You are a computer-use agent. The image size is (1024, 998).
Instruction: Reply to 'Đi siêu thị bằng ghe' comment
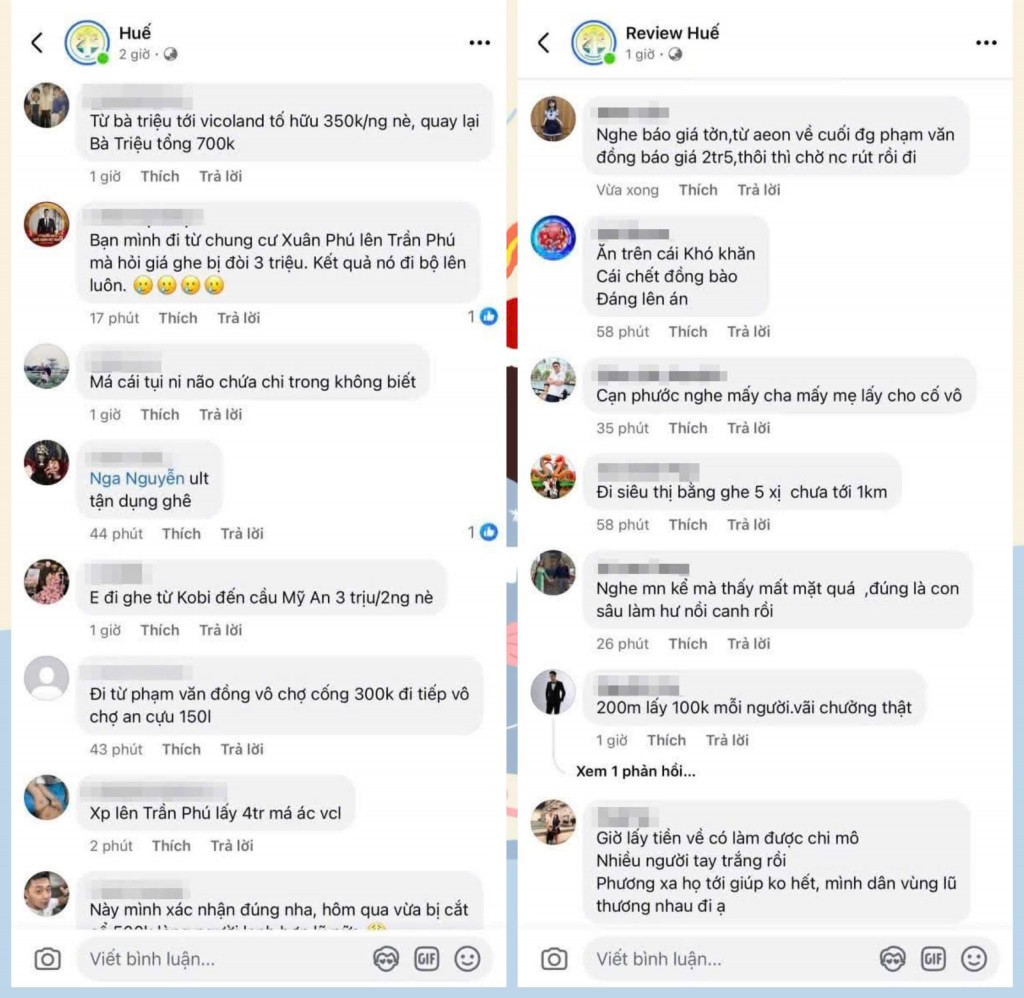pyautogui.click(x=749, y=524)
